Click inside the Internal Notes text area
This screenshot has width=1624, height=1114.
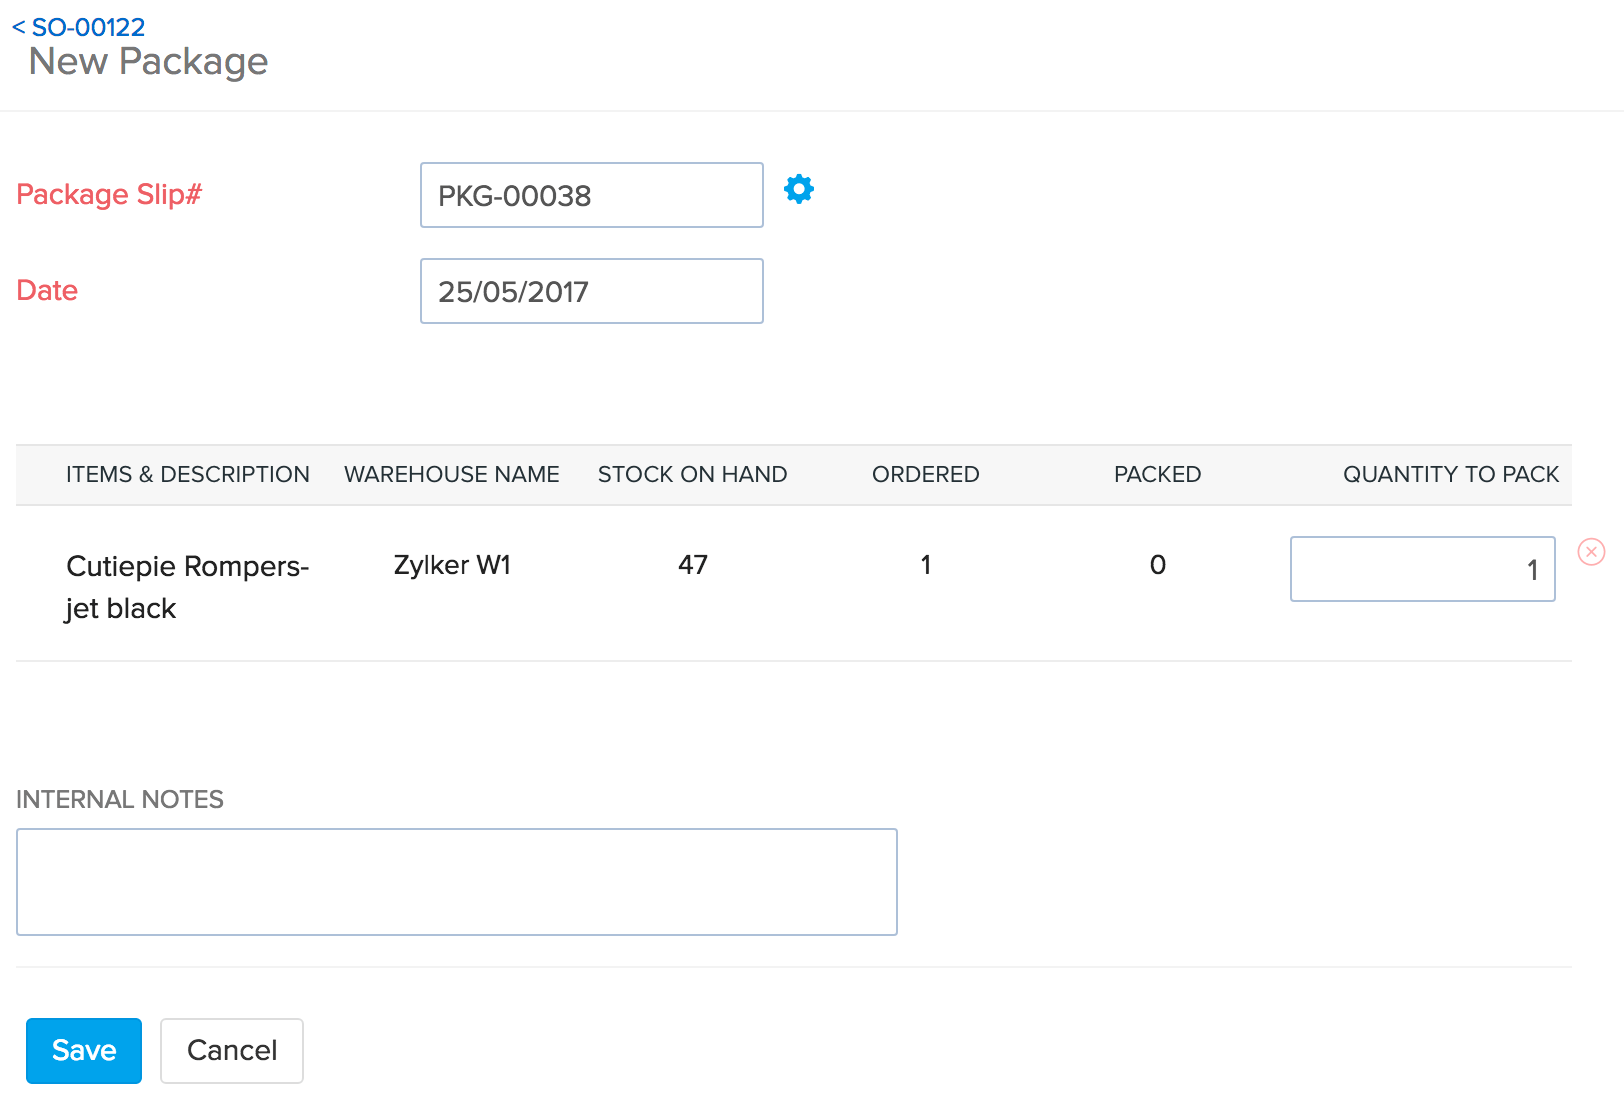456,881
